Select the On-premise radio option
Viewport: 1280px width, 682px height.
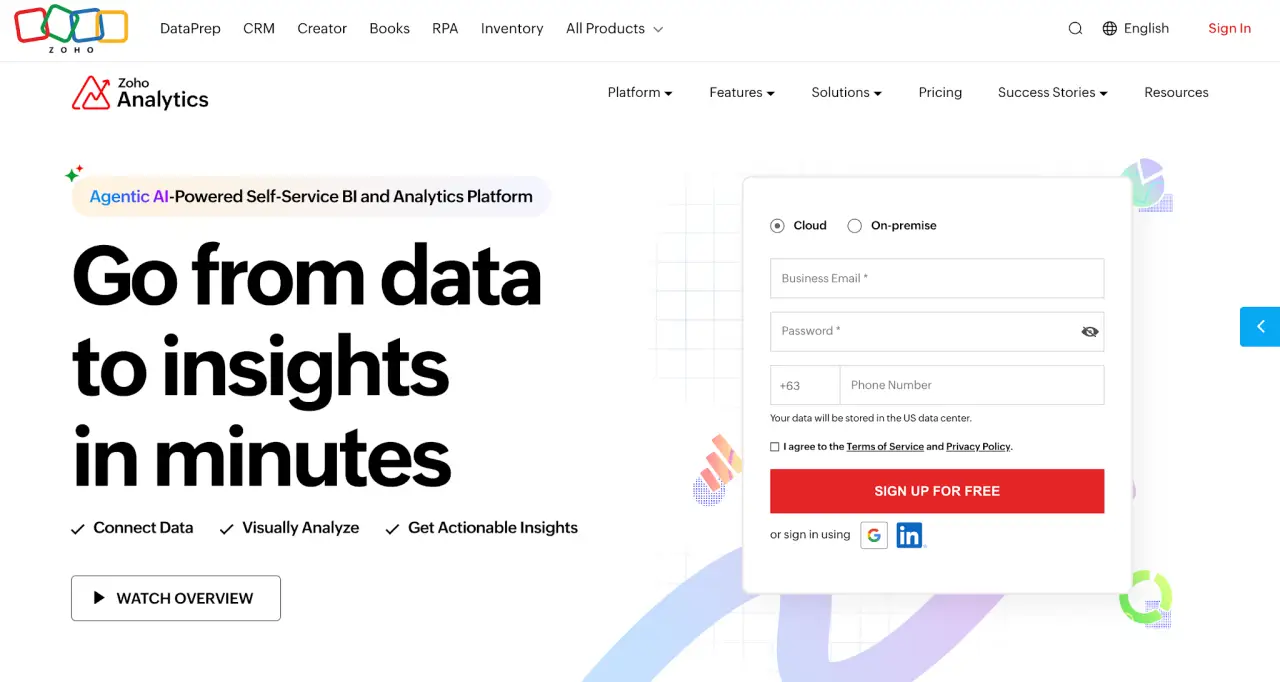pyautogui.click(x=854, y=226)
